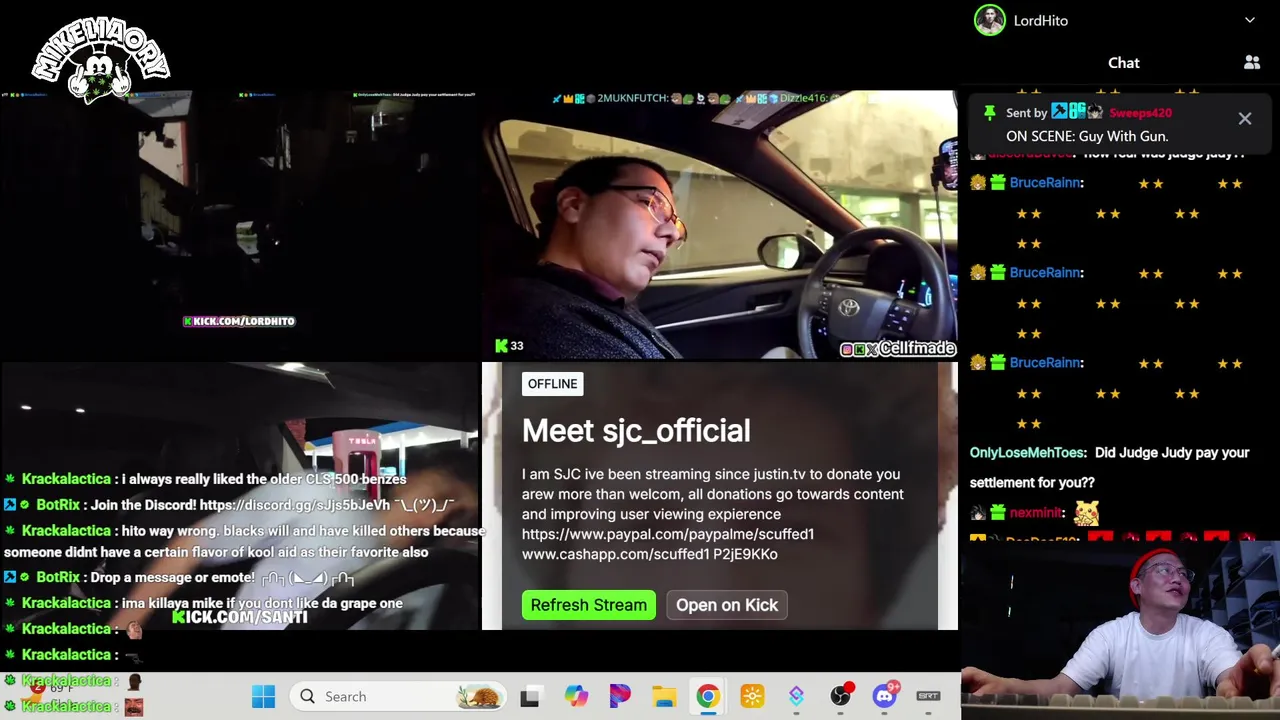Screen dimensions: 1280x720
Task: Click the LordHito channel avatar
Action: (x=990, y=20)
